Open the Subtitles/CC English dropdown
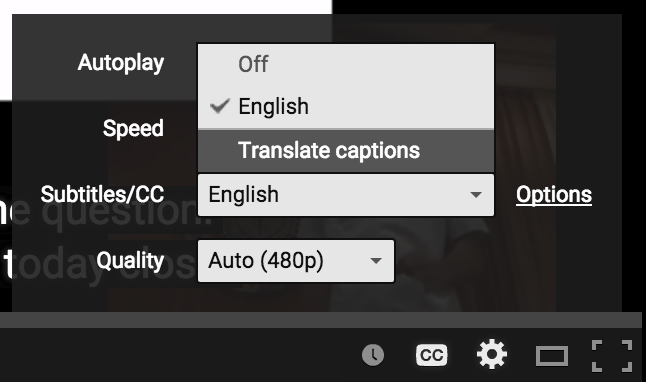The image size is (646, 382). [x=346, y=195]
